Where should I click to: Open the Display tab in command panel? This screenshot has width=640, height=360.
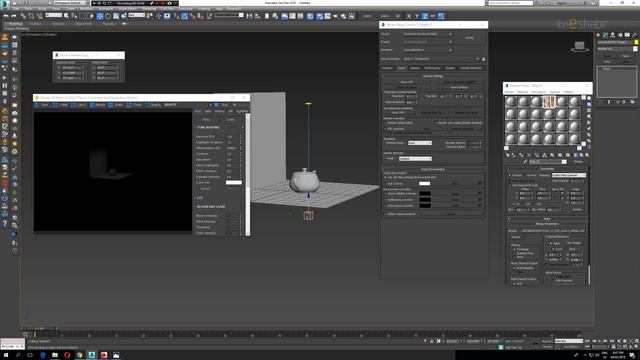pos(627,35)
